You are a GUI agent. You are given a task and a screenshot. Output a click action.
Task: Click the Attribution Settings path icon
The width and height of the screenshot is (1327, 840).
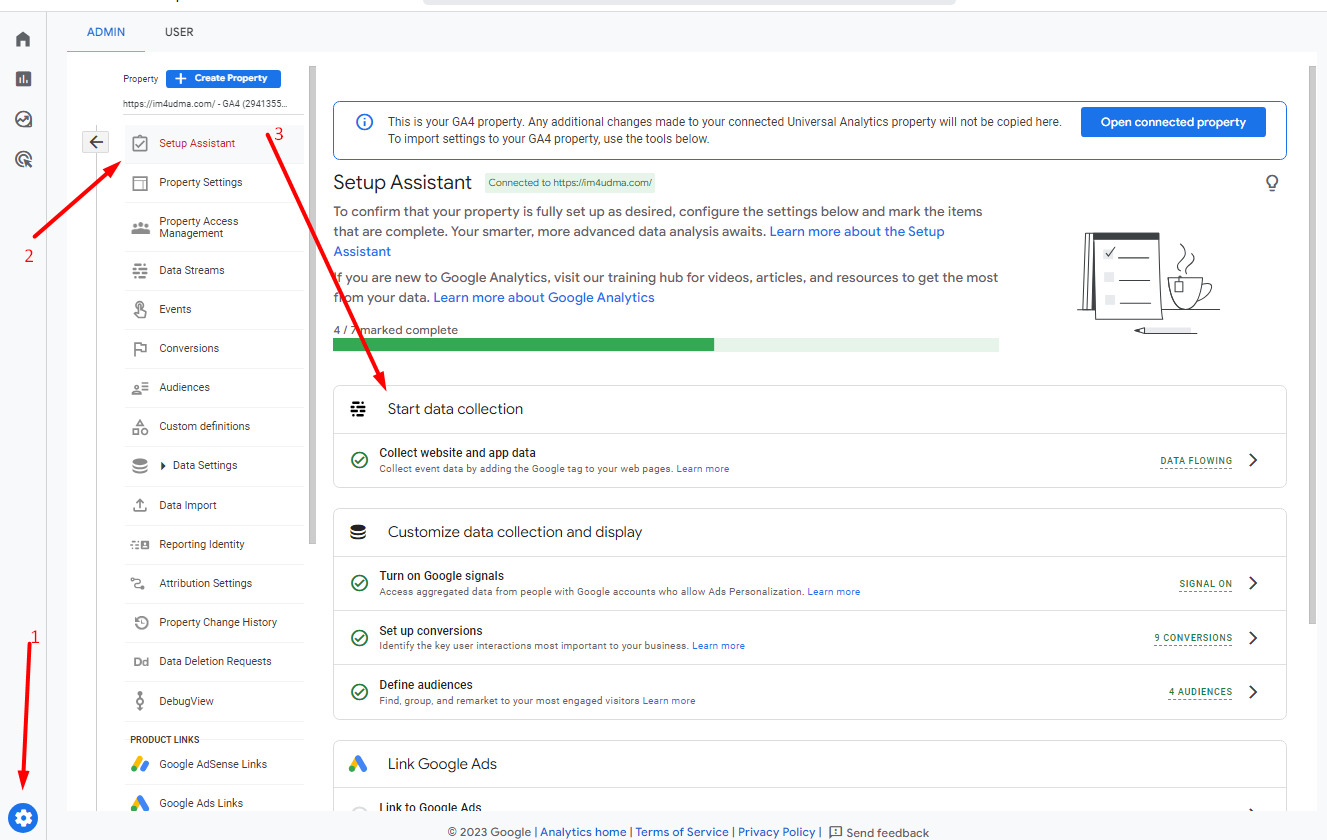pos(140,584)
